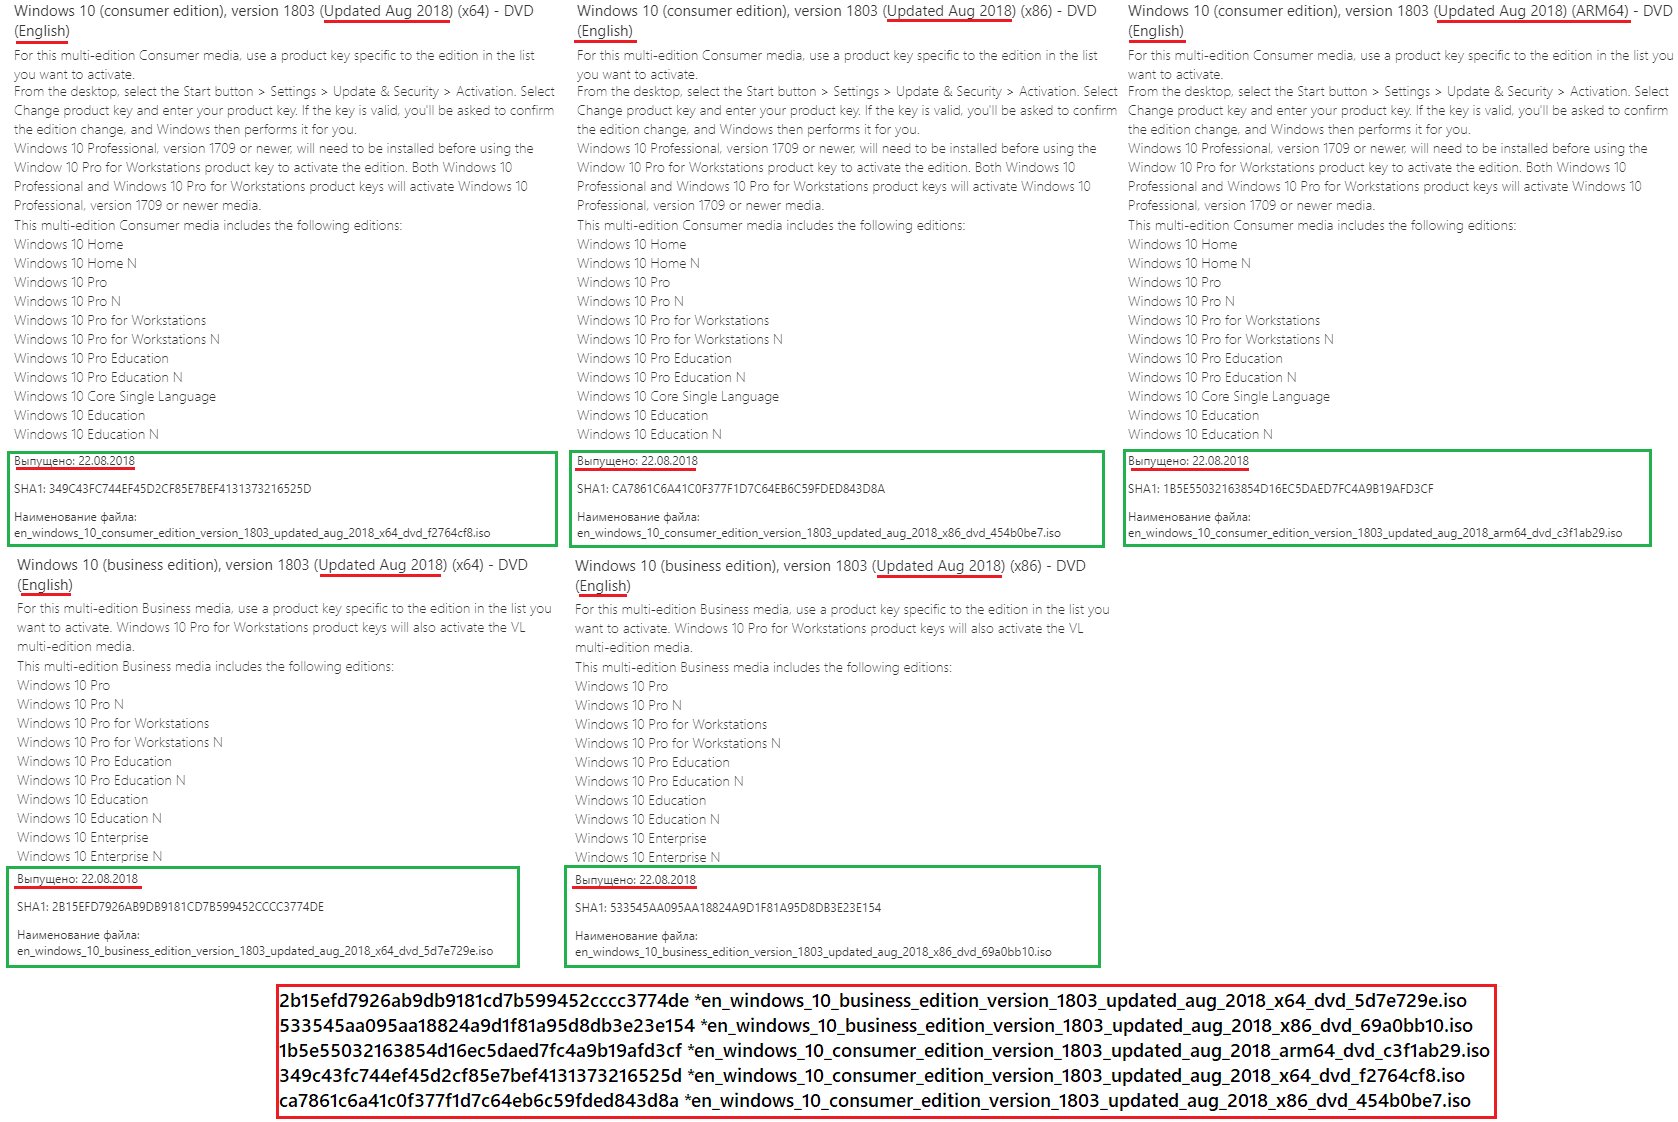The height and width of the screenshot is (1122, 1678).
Task: Select the business edition (x86) DVD heading
Action: click(830, 576)
